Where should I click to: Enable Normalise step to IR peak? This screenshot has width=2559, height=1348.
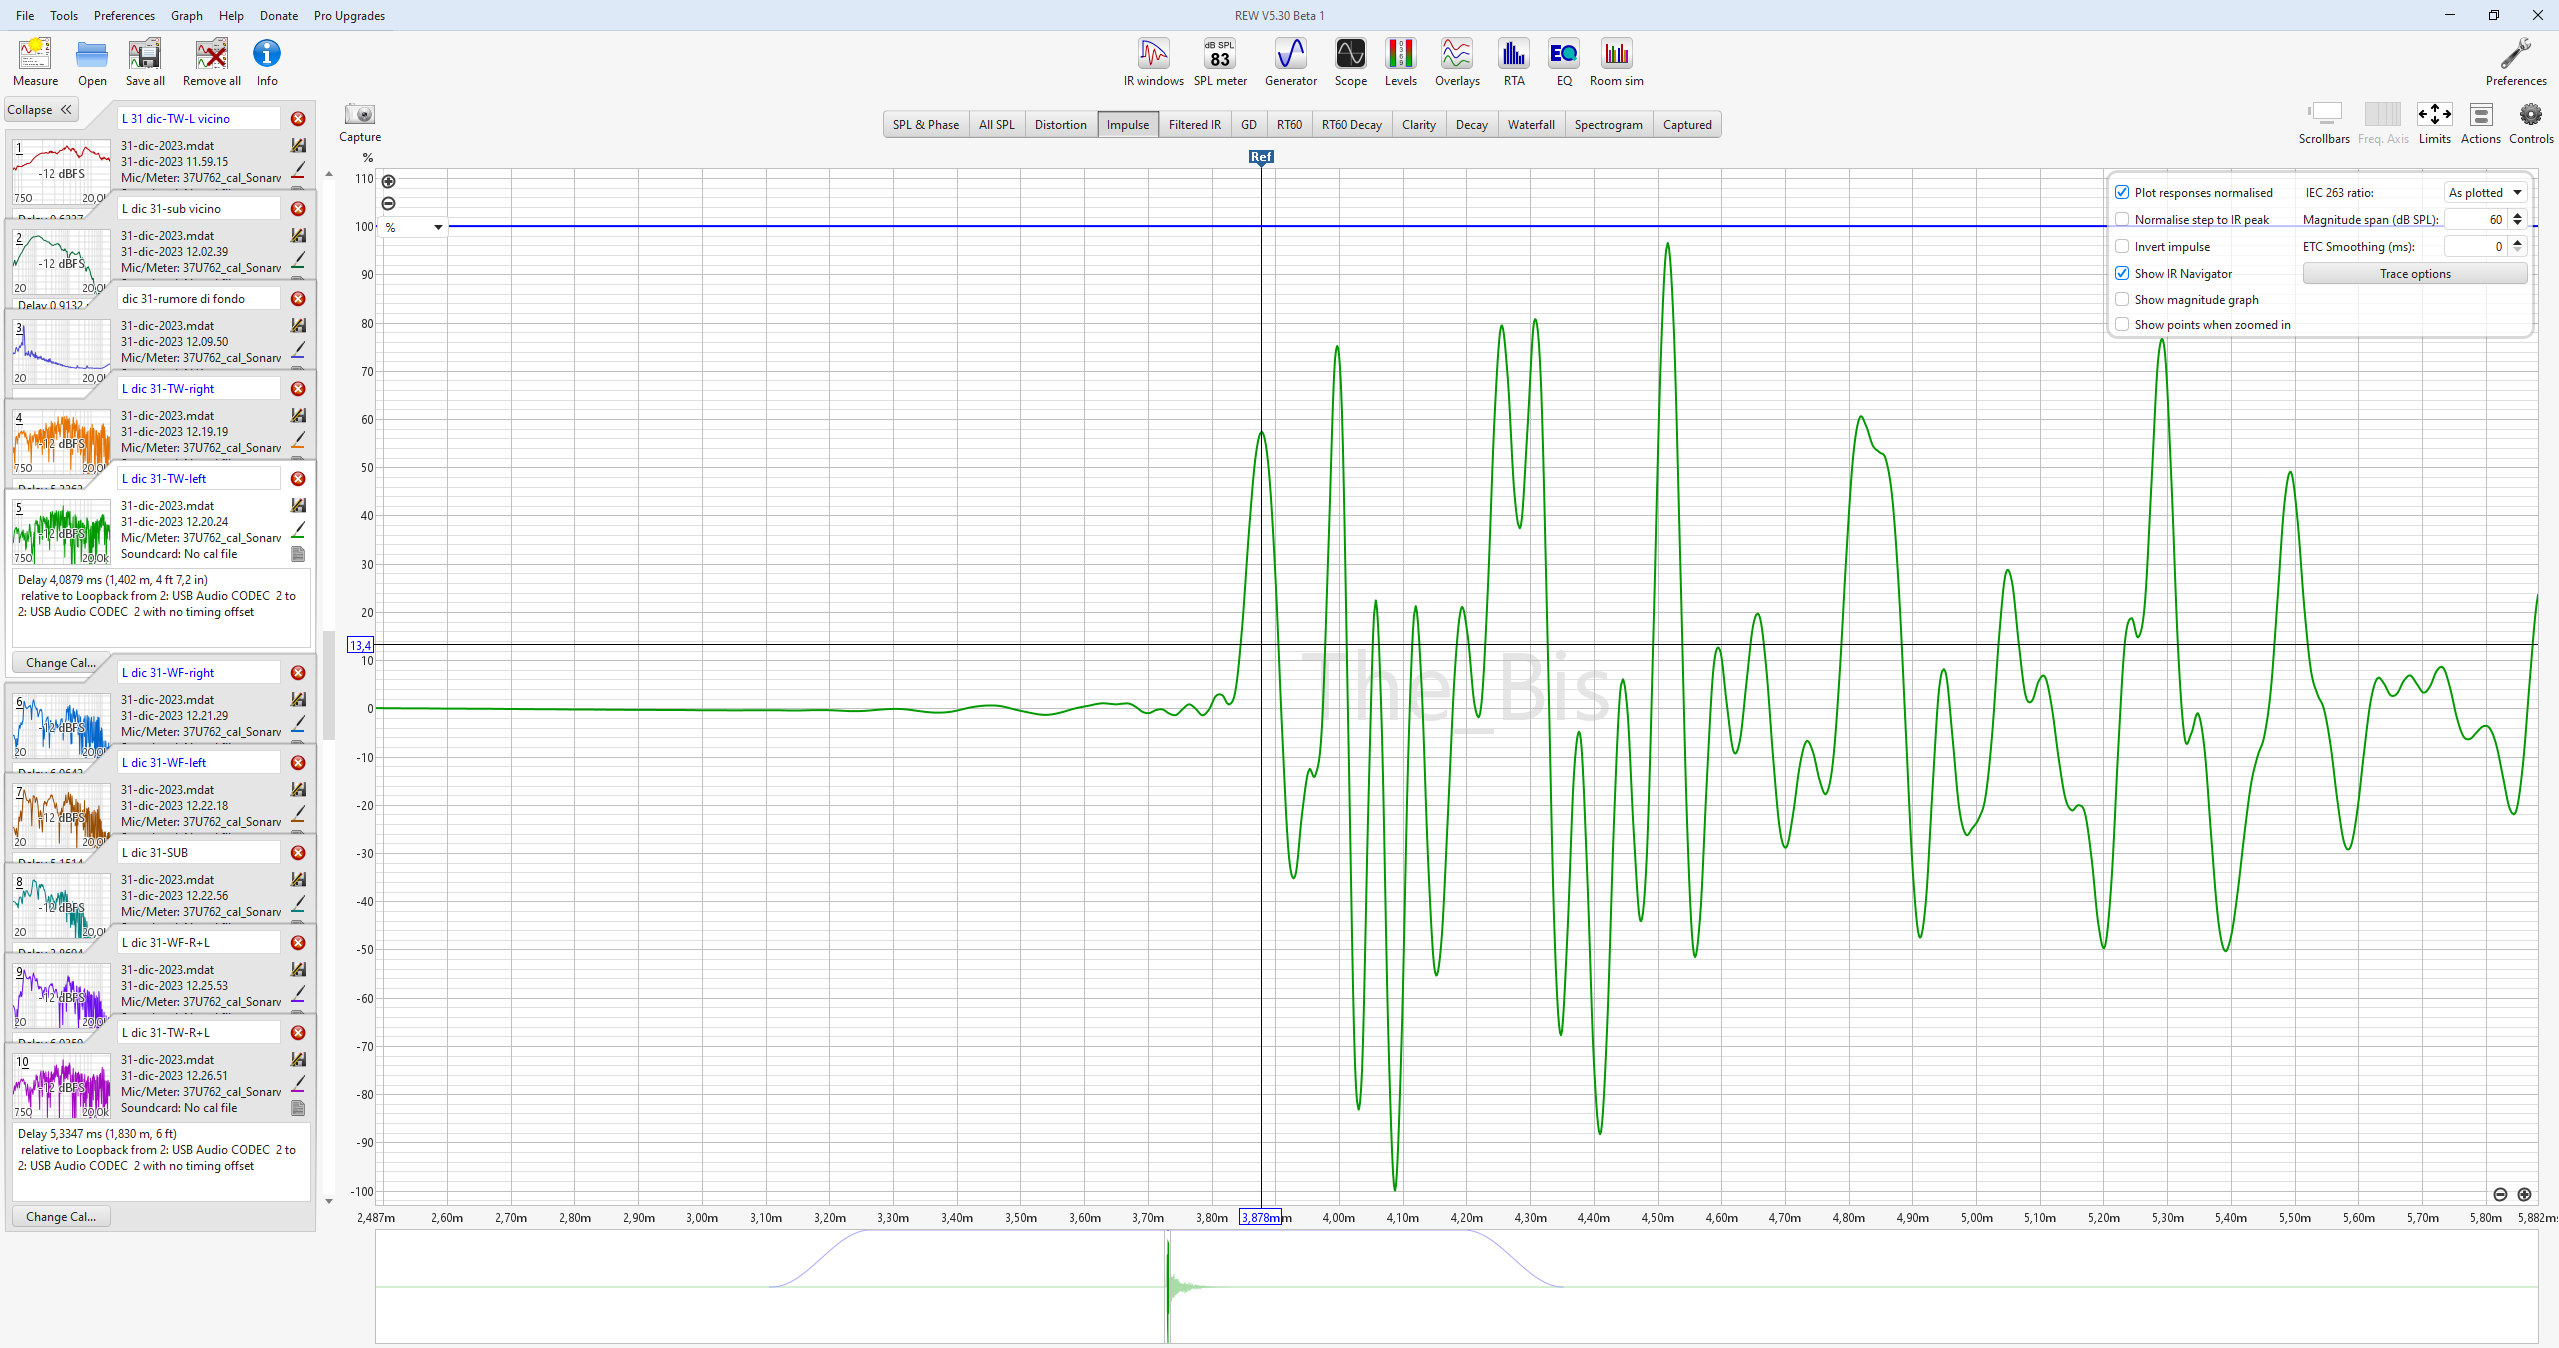pos(2122,219)
